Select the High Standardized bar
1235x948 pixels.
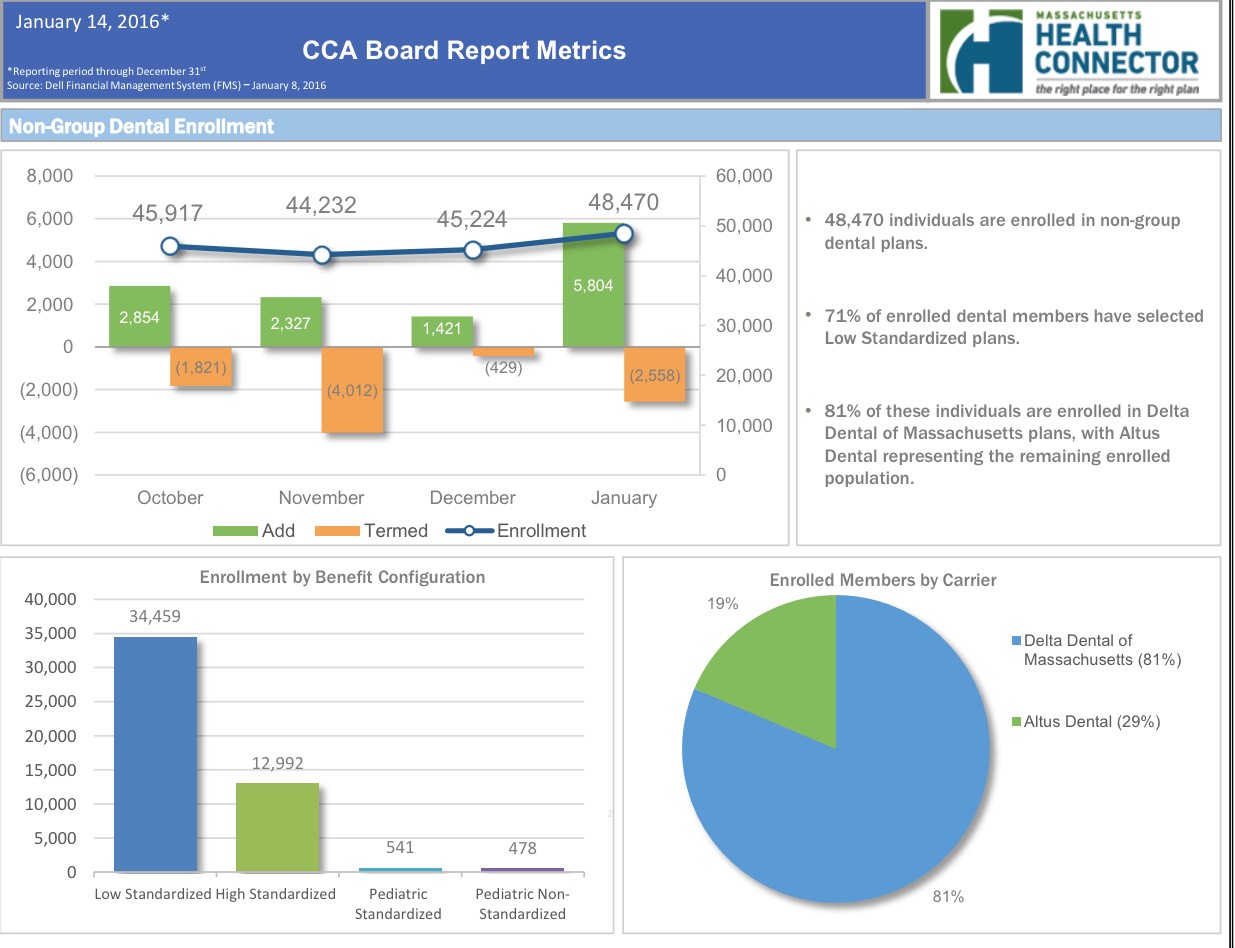click(x=277, y=827)
